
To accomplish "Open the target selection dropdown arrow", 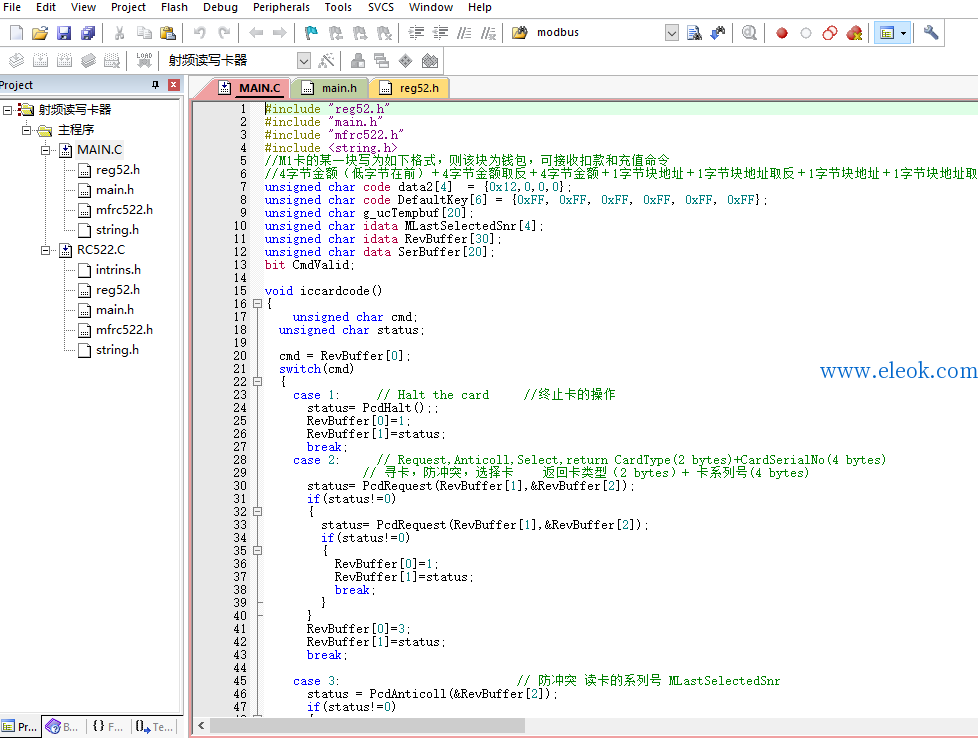I will point(304,61).
